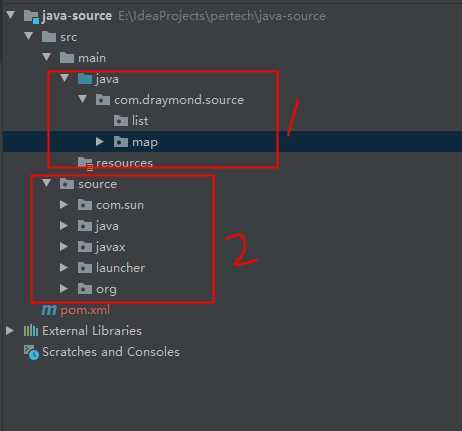
Task: Collapse the java-source project root arrow
Action: pos(11,15)
